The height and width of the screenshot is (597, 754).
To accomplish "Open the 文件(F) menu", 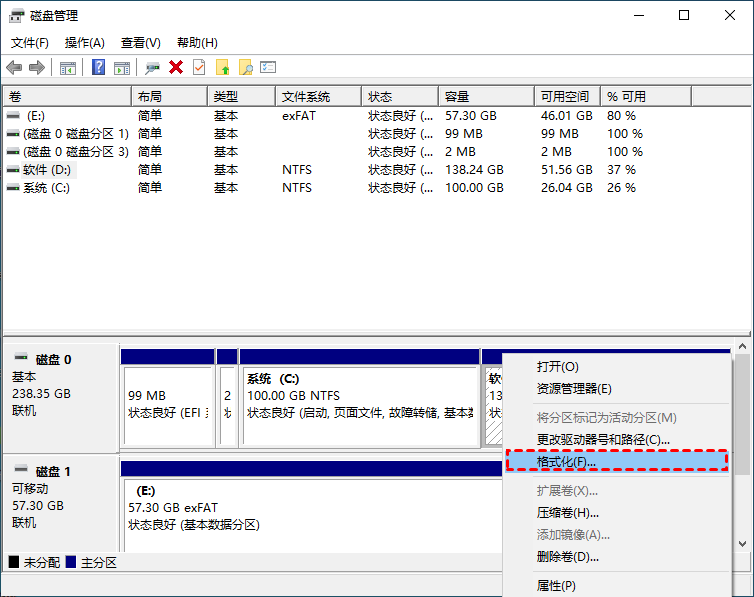I will (x=30, y=43).
